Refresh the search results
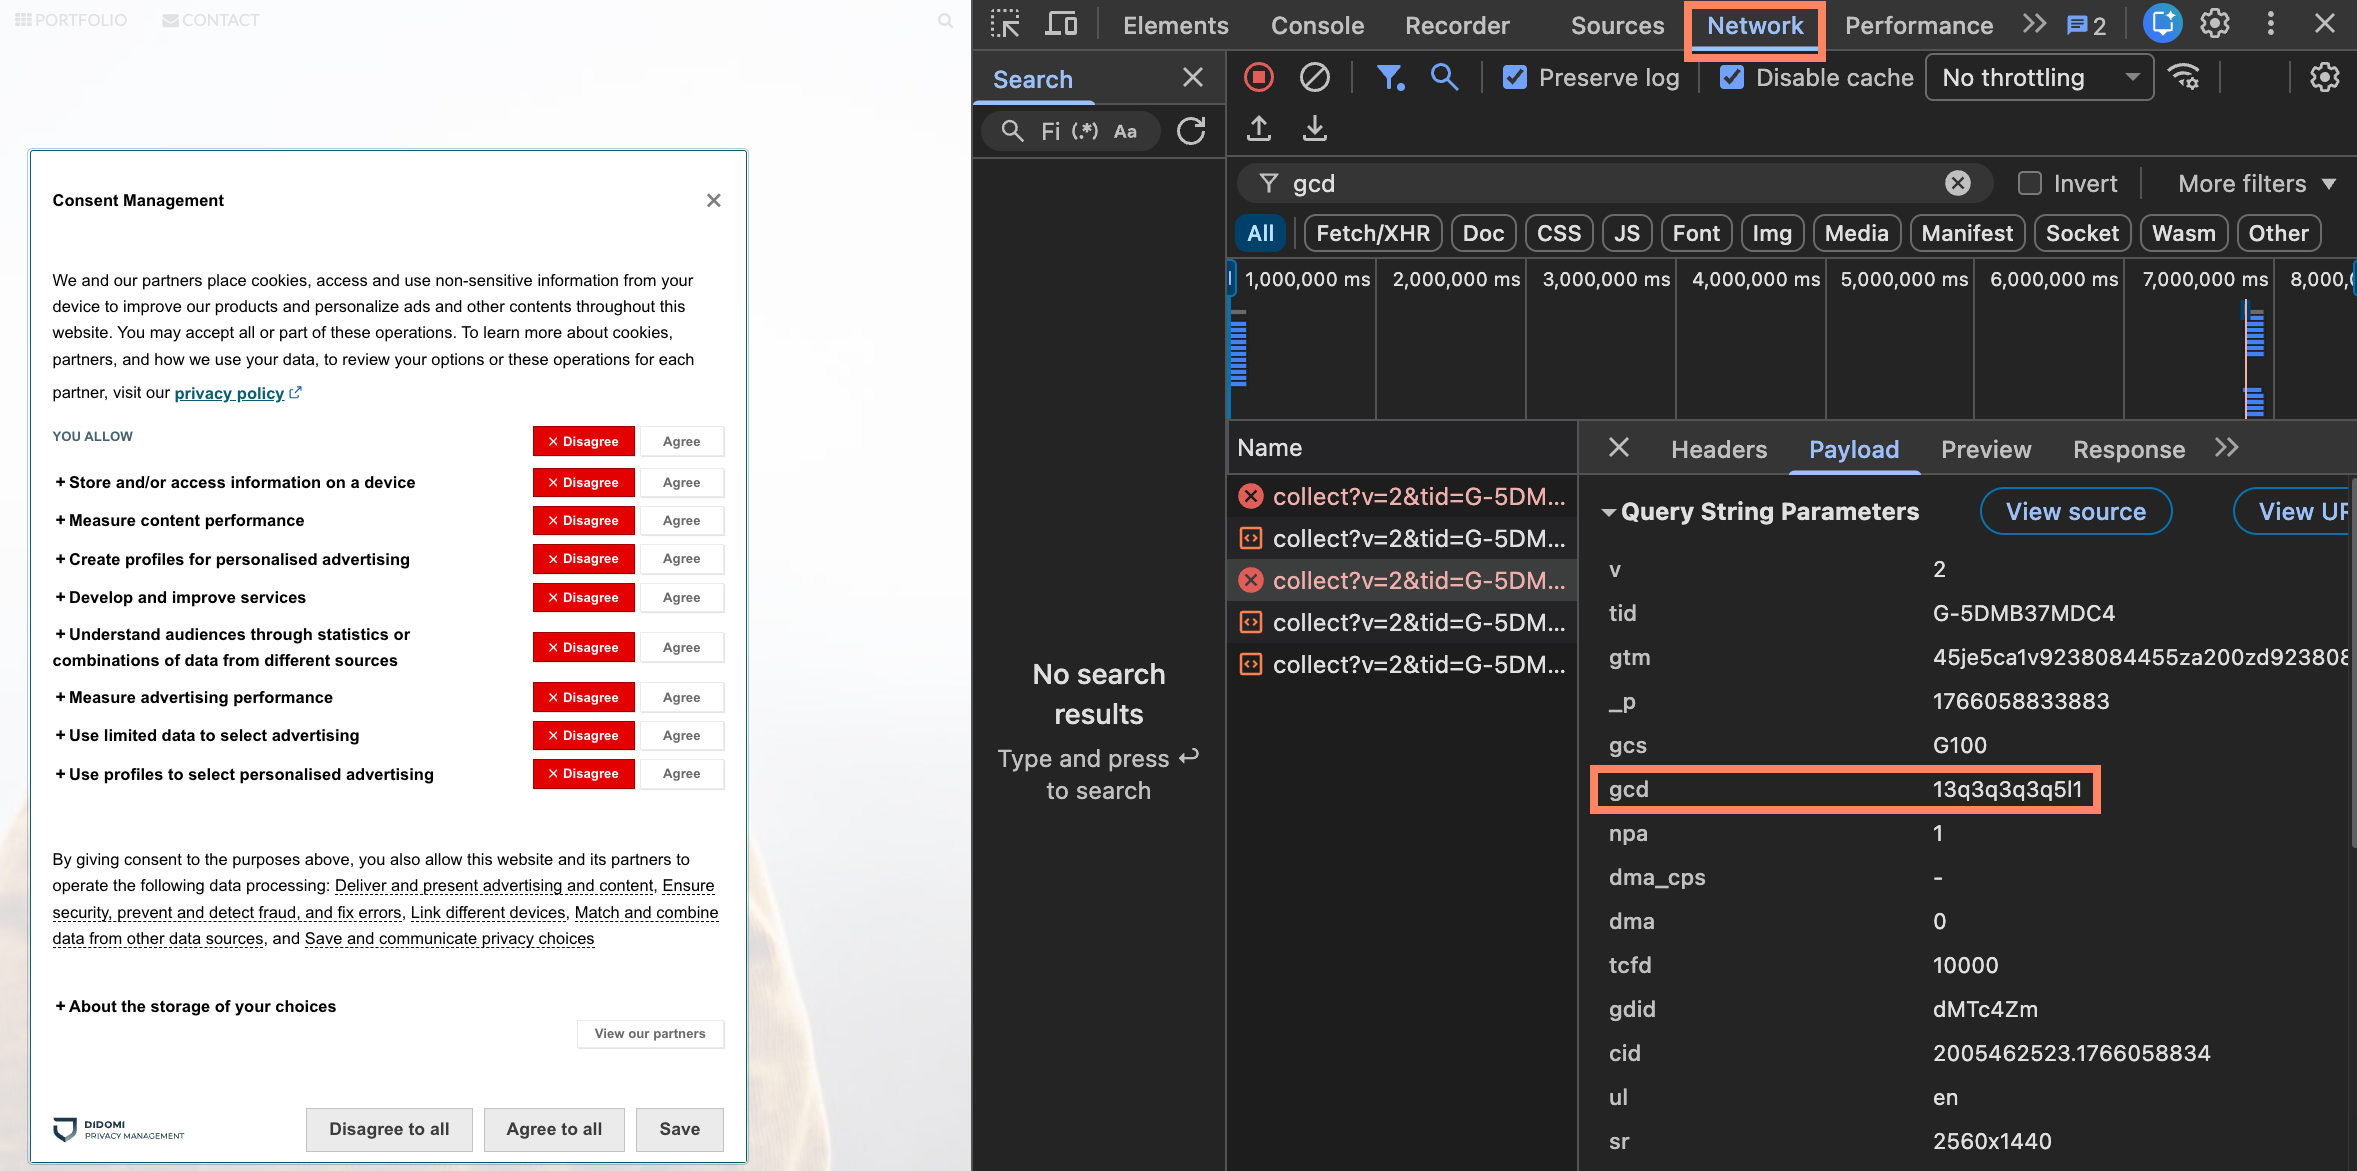This screenshot has width=2357, height=1171. pyautogui.click(x=1191, y=131)
